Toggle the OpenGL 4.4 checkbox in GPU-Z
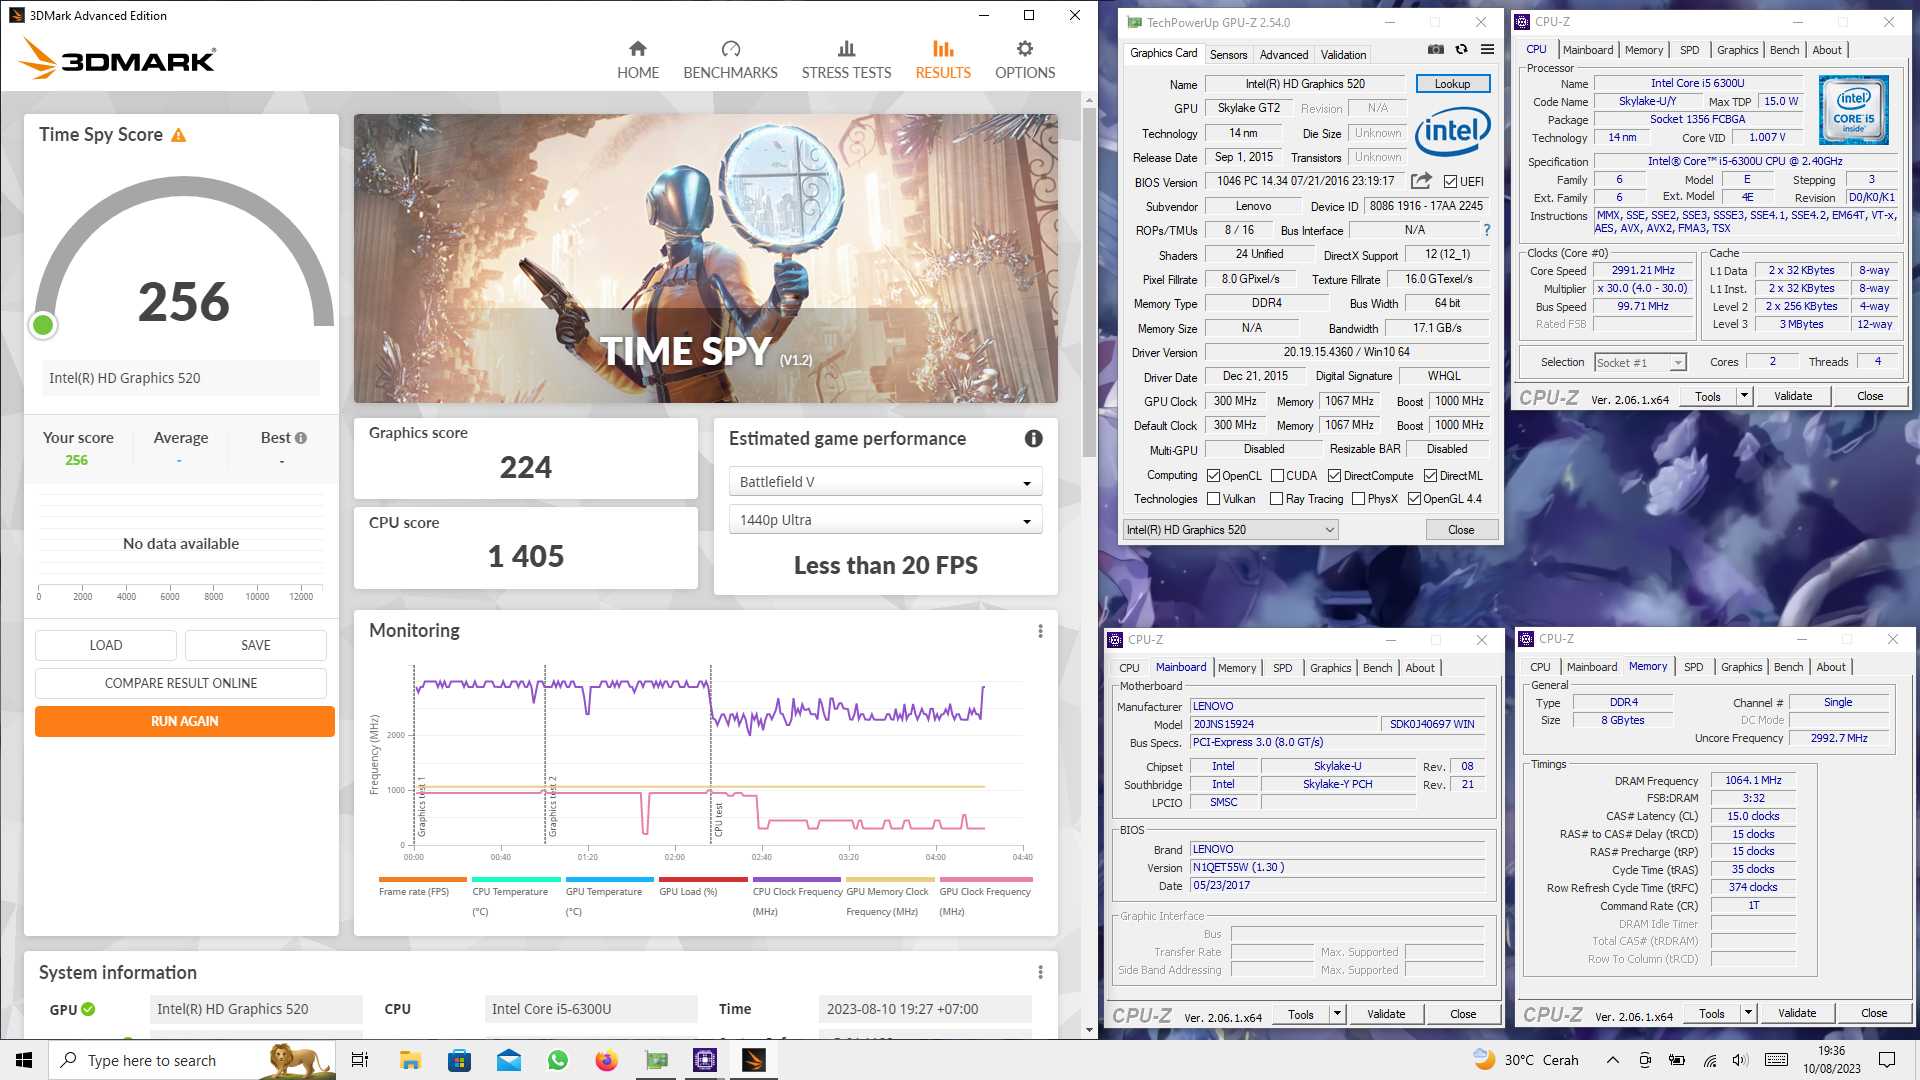This screenshot has height=1080, width=1920. pos(1414,499)
